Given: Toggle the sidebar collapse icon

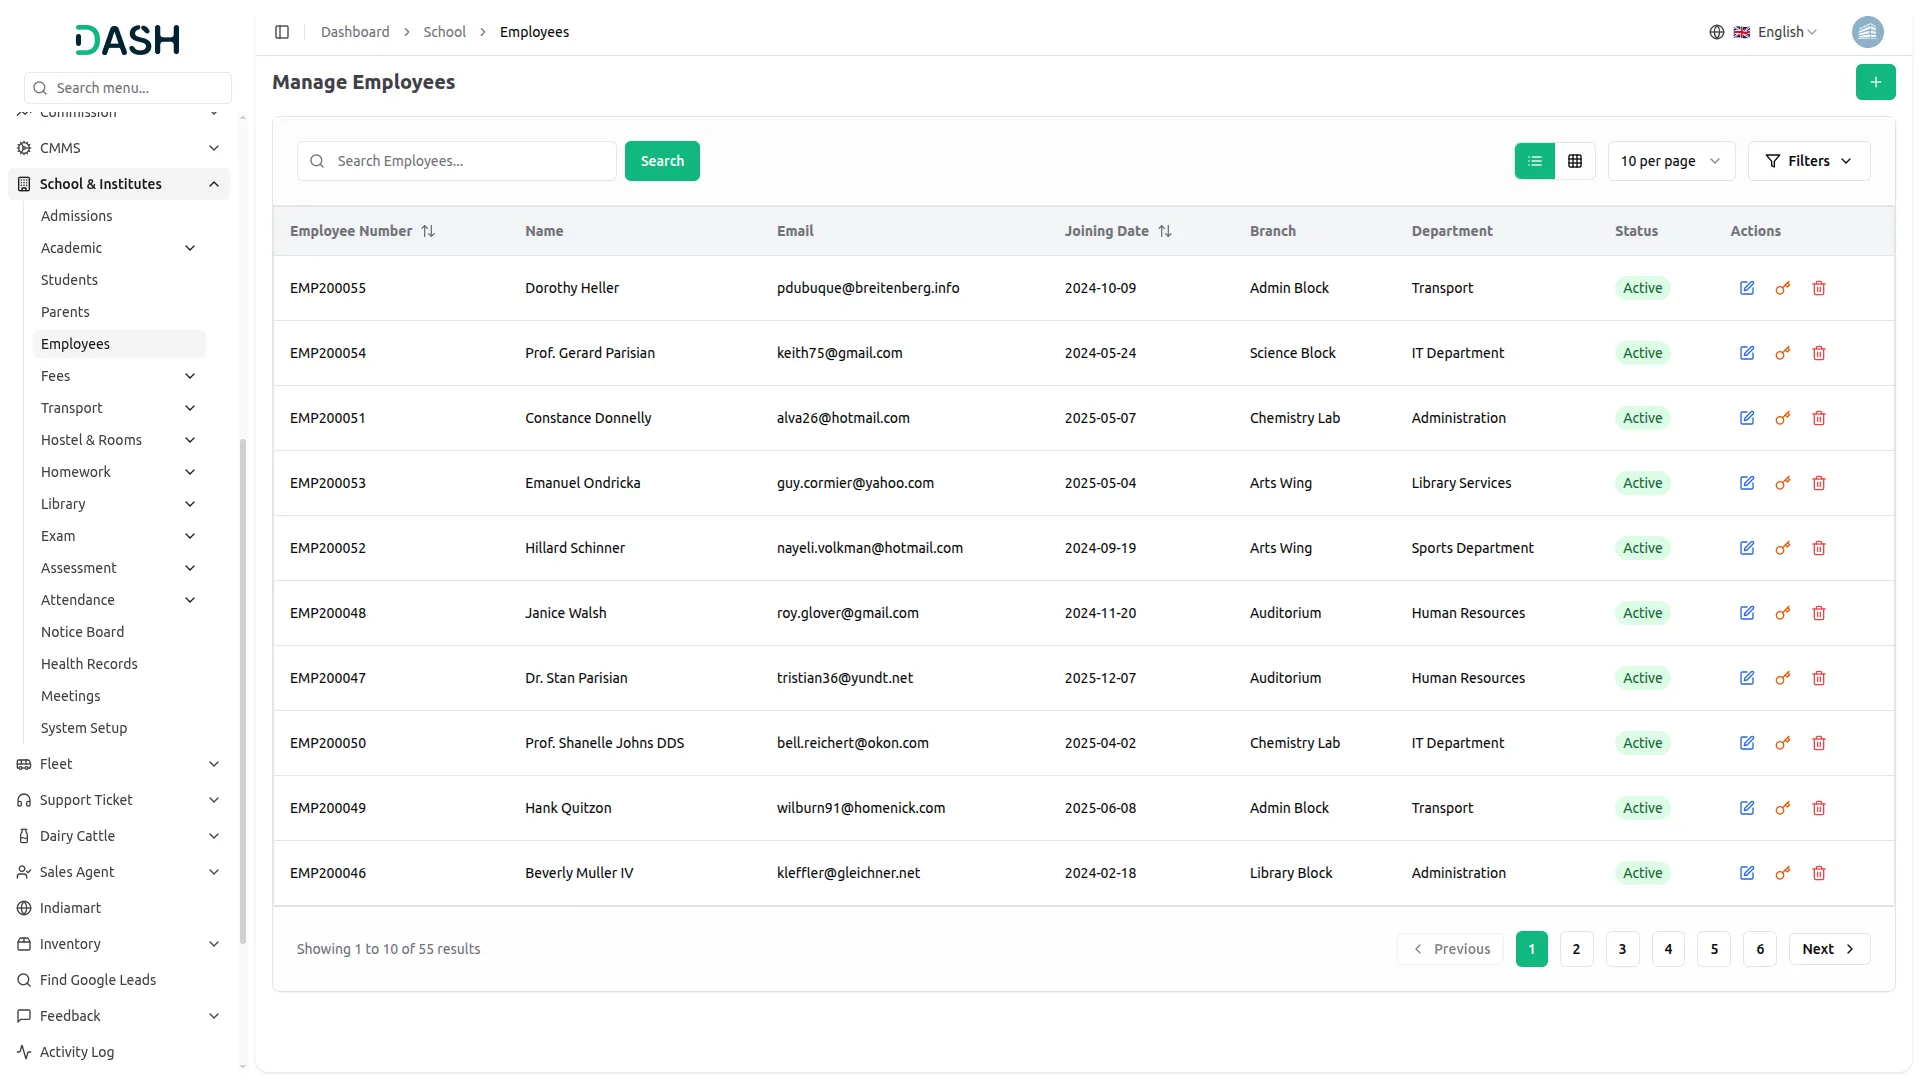Looking at the screenshot, I should pyautogui.click(x=282, y=32).
